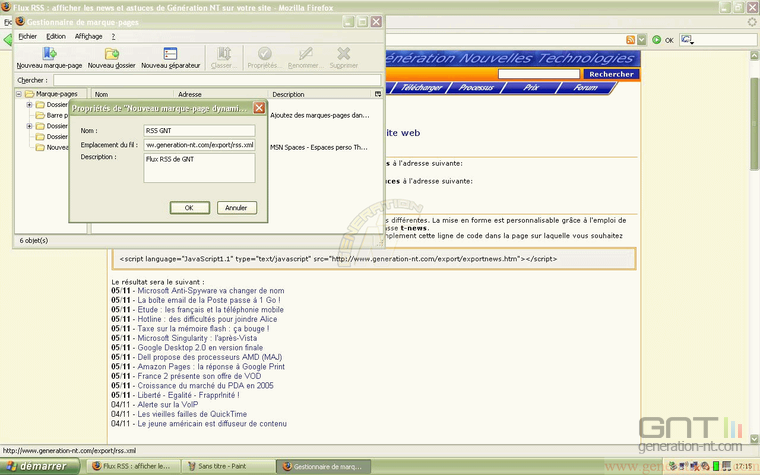This screenshot has width=760, height=475.
Task: Open link Google Desktop 2.0 en version finale
Action: [200, 348]
